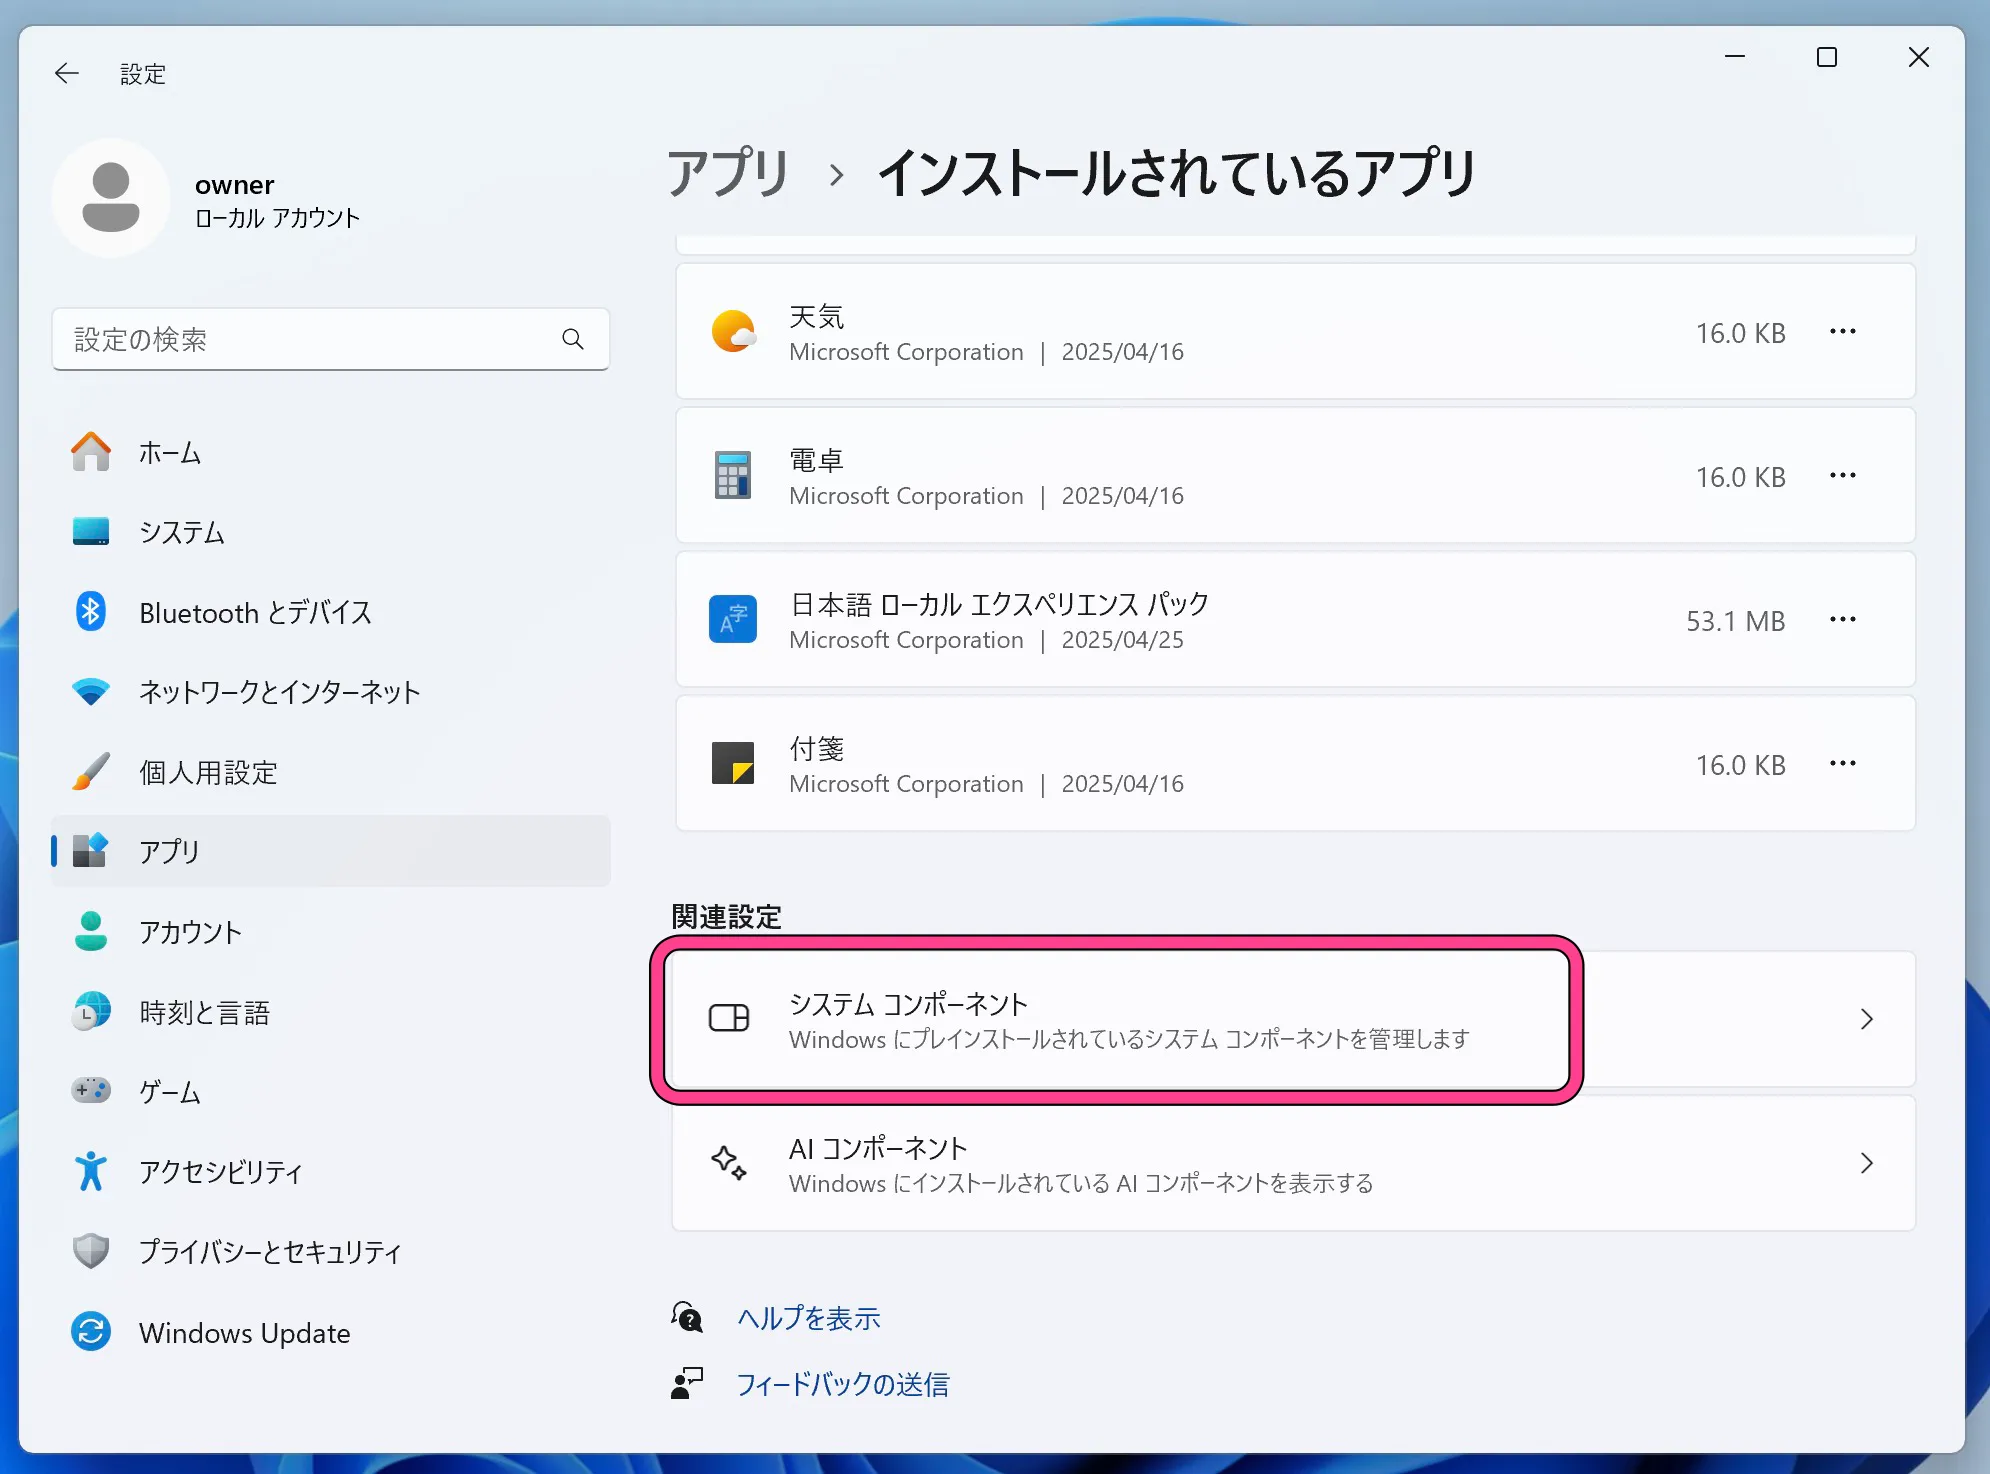Image resolution: width=1990 pixels, height=1474 pixels.
Task: Open more options menu for 付箋
Action: [x=1843, y=764]
